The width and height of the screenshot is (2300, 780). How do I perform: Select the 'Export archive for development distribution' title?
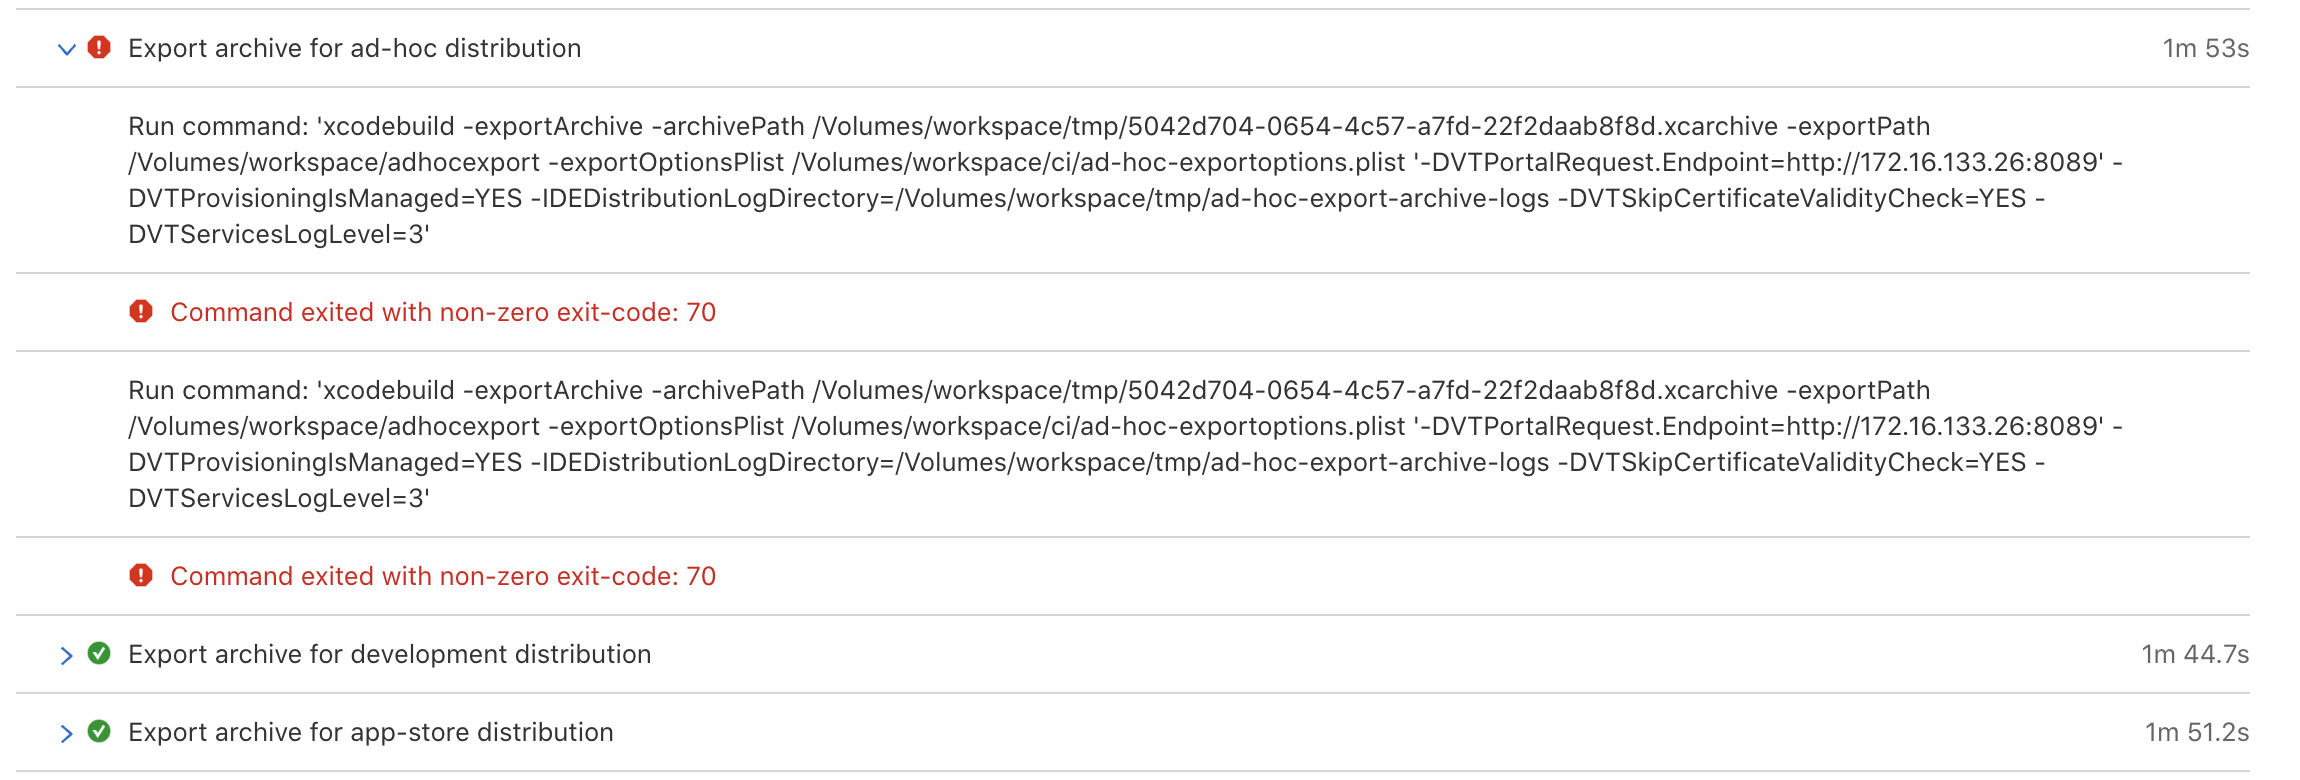(390, 654)
